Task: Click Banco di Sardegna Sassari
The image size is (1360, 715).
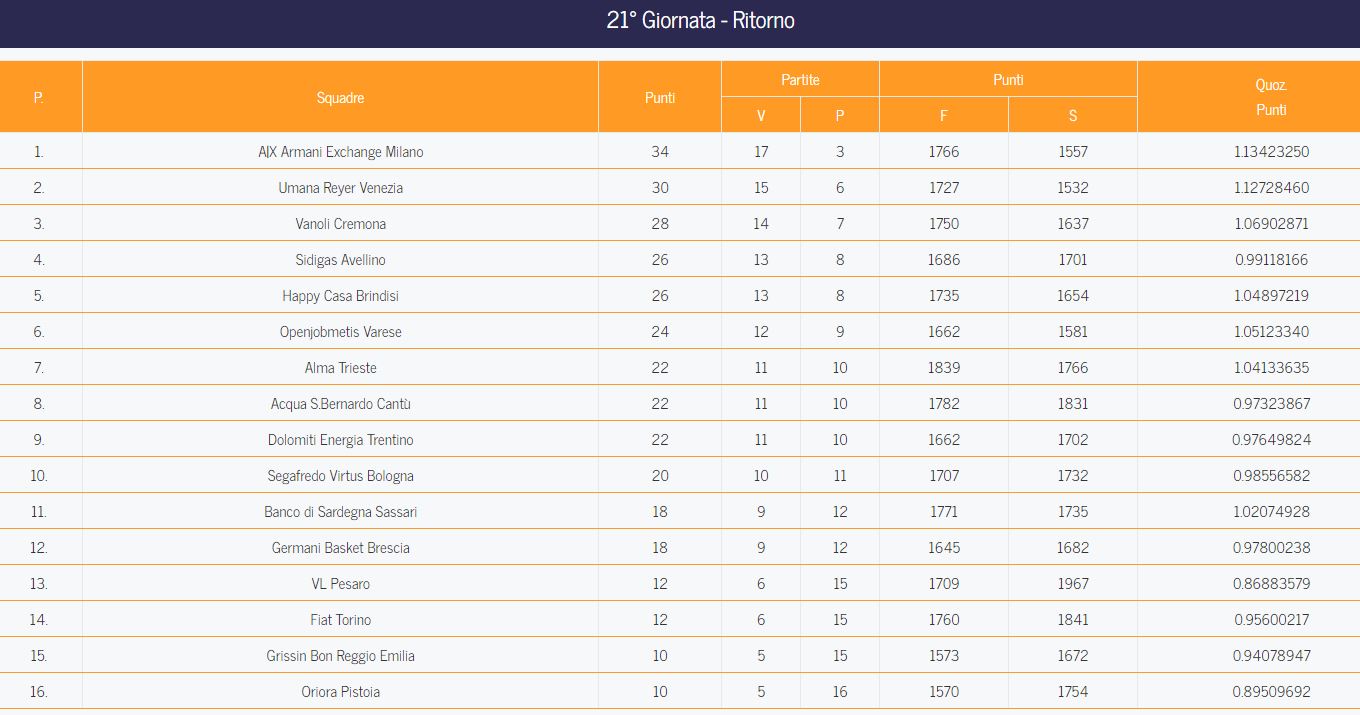Action: (341, 512)
